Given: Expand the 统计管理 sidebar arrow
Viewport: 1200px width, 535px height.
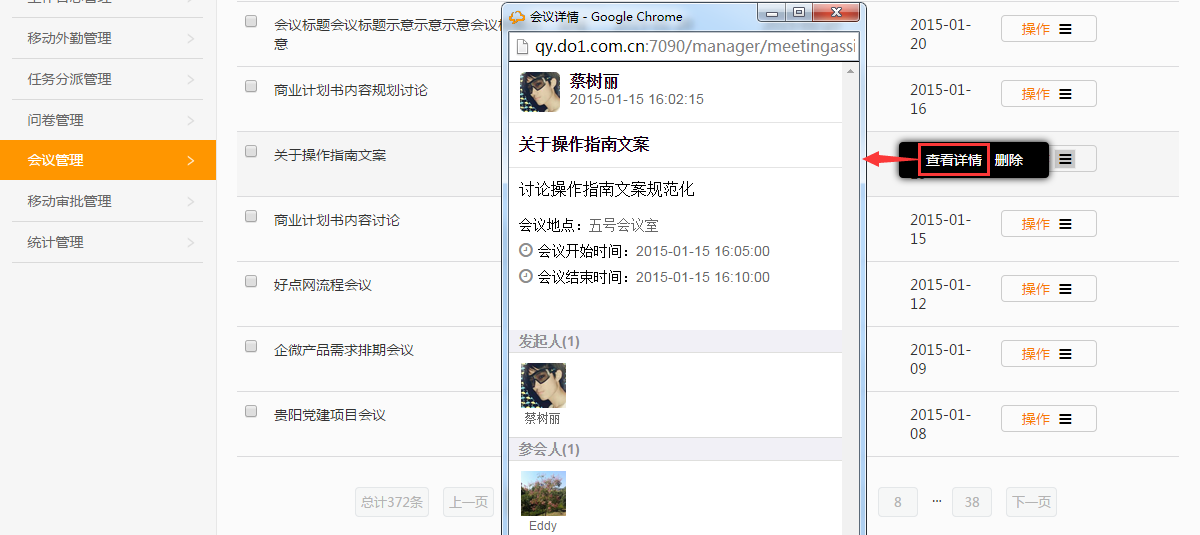Looking at the screenshot, I should coord(191,242).
